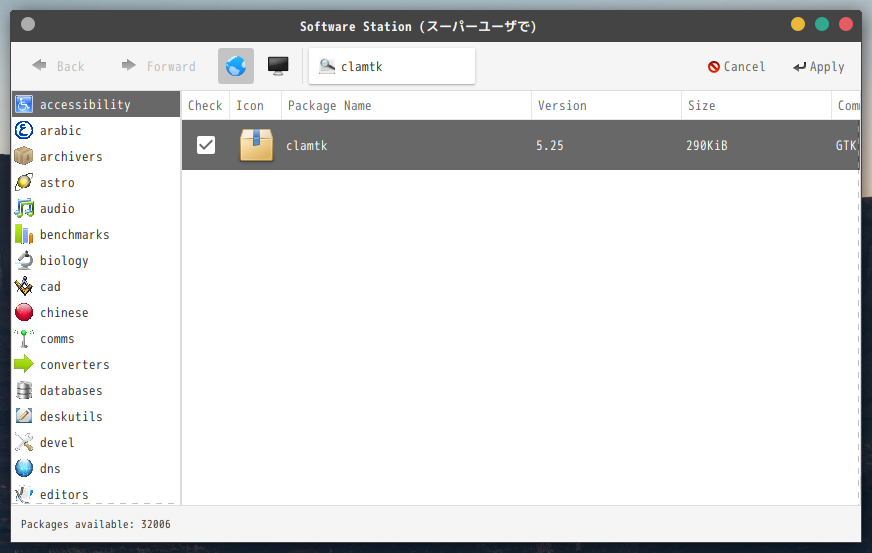Open the biology category label
Viewport: 872px width, 553px height.
(64, 261)
